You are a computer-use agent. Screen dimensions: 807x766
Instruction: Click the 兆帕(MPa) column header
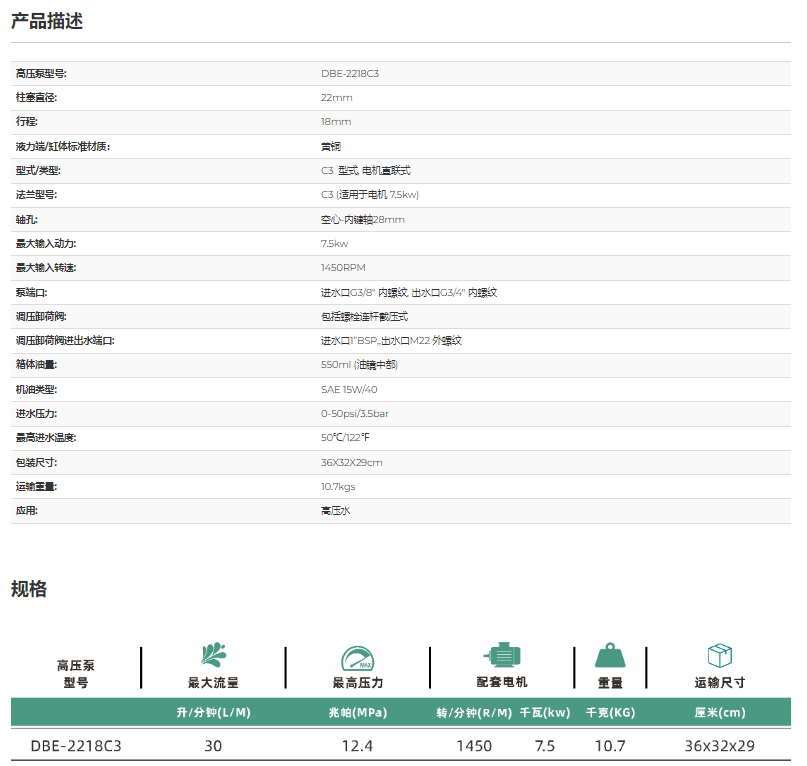[357, 713]
